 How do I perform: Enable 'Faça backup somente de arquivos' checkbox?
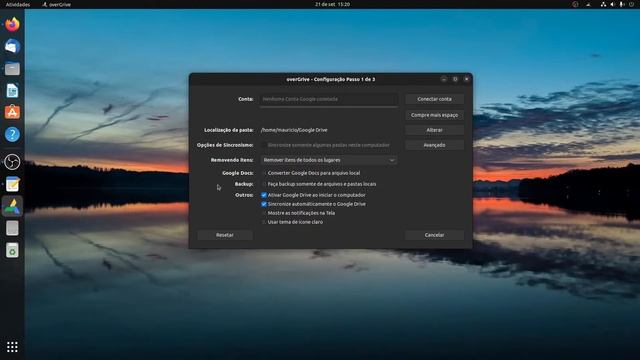[x=264, y=184]
